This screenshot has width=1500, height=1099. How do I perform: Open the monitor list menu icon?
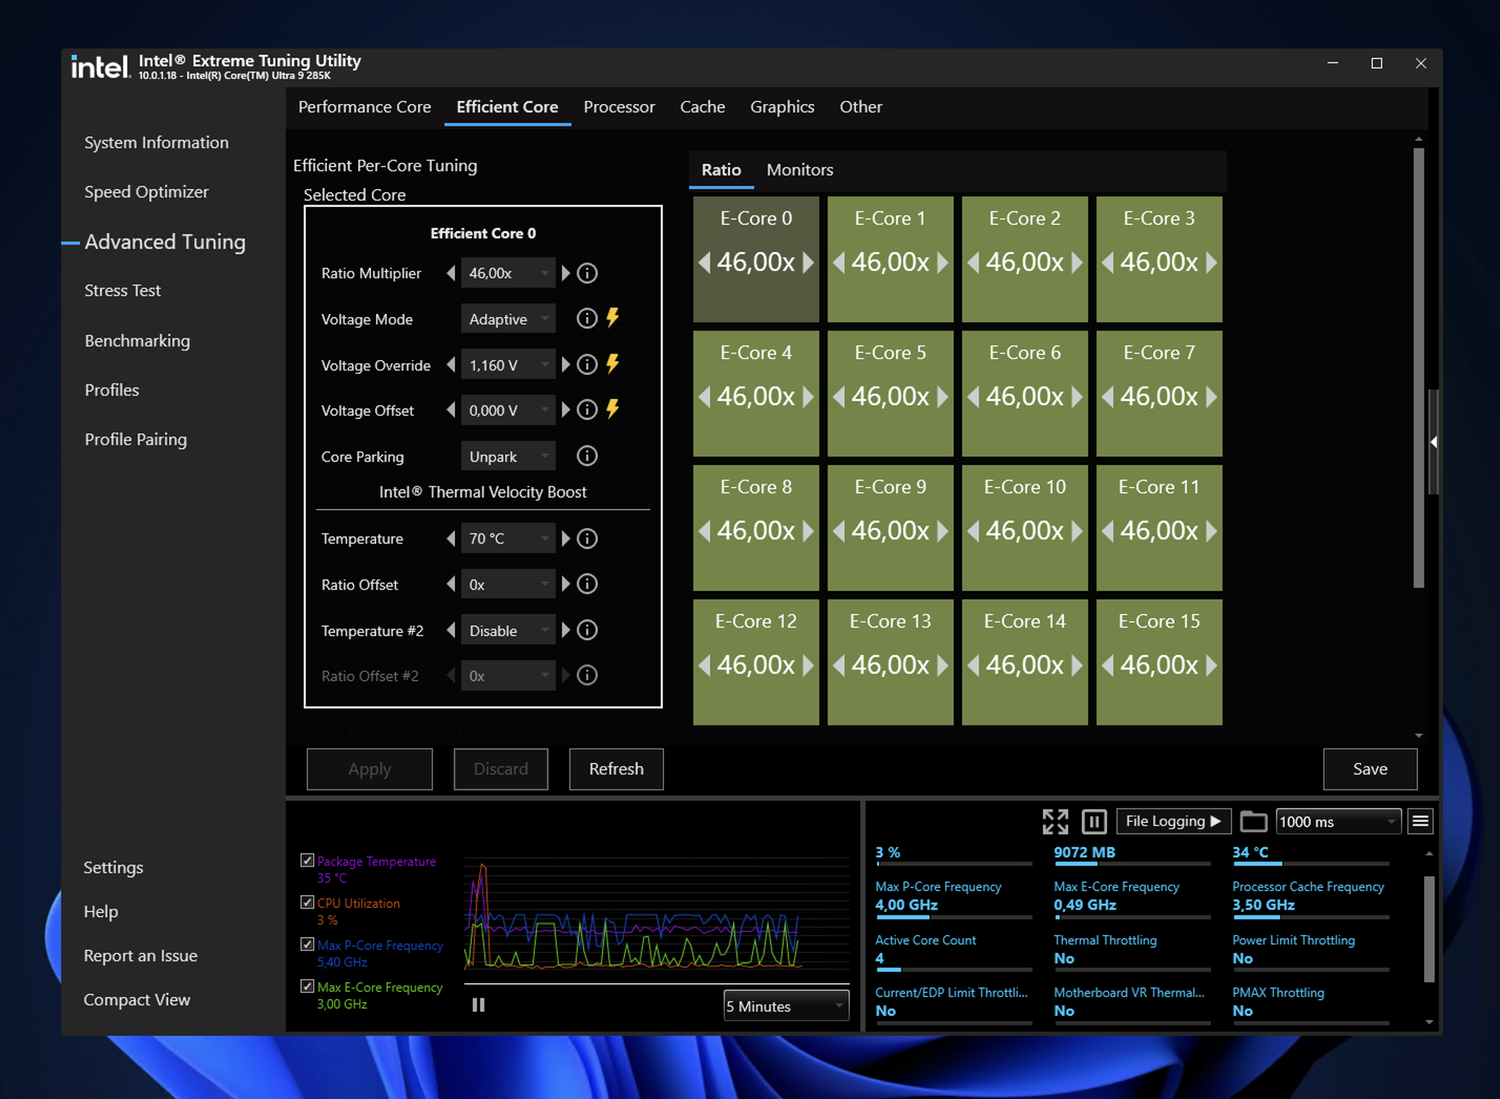[x=1420, y=822]
